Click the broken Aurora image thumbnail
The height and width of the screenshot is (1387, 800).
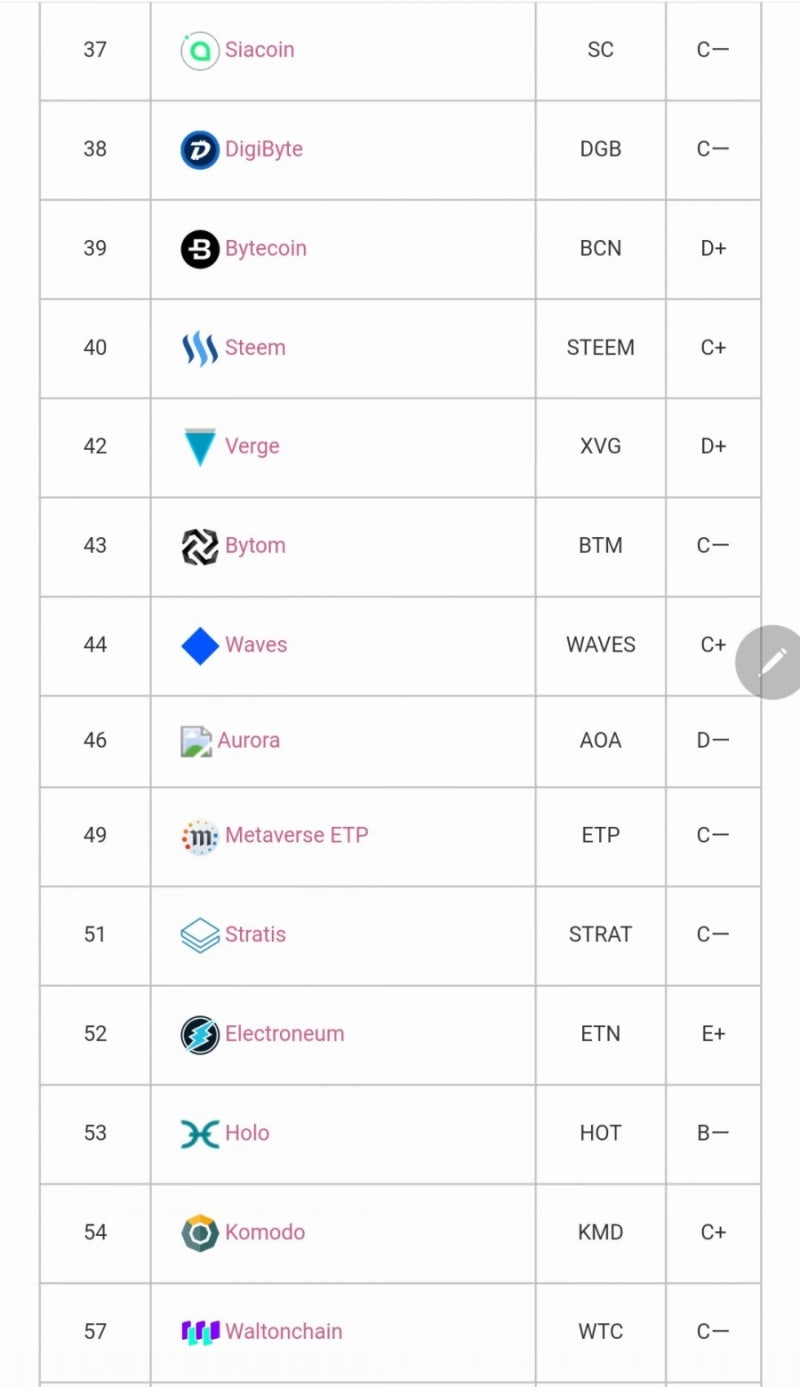point(195,741)
